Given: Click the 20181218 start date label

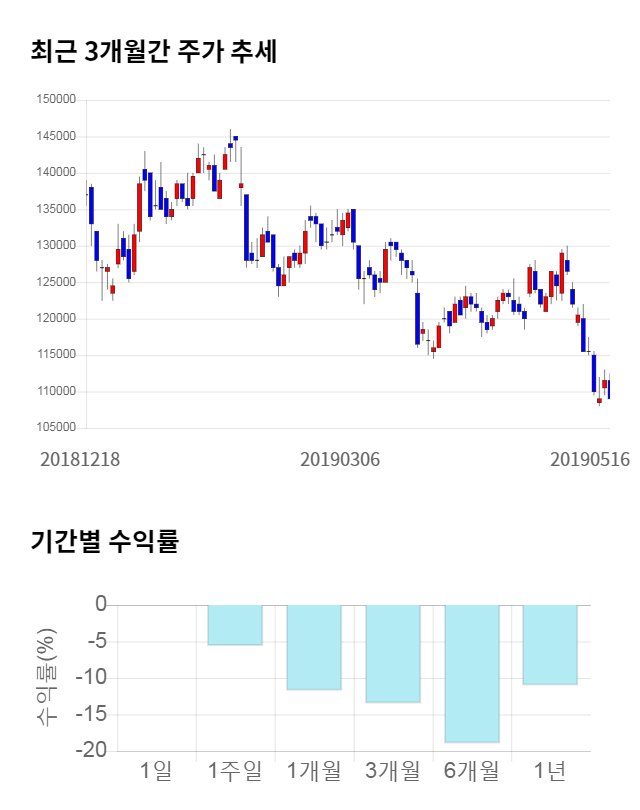Looking at the screenshot, I should [x=80, y=459].
